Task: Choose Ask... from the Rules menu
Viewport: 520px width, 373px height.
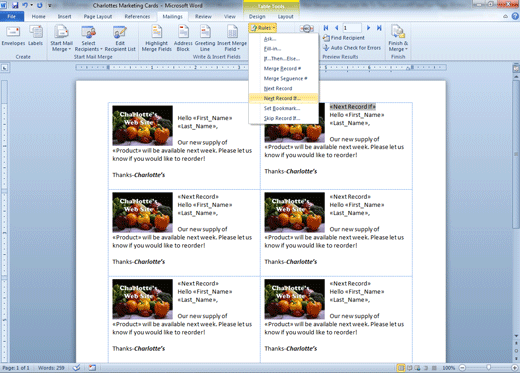Action: [x=284, y=39]
